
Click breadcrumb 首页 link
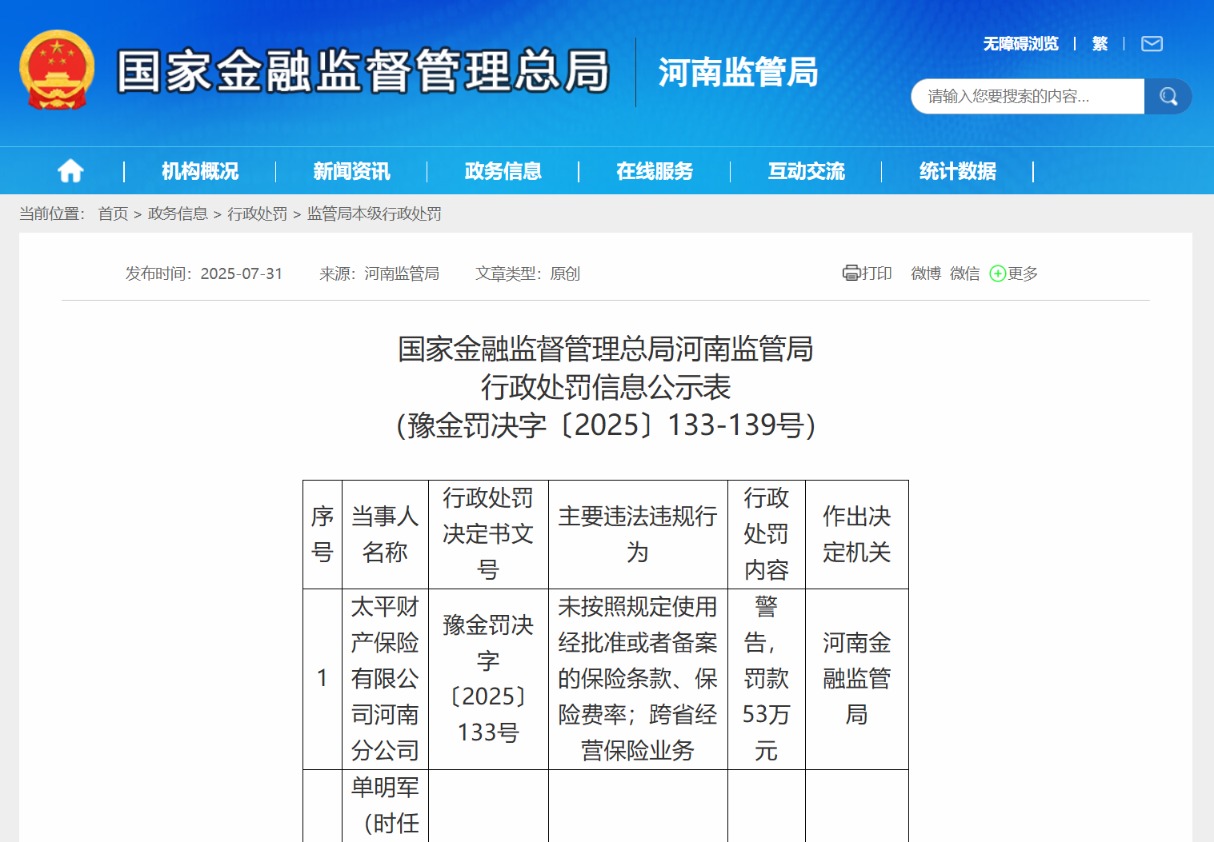(113, 214)
